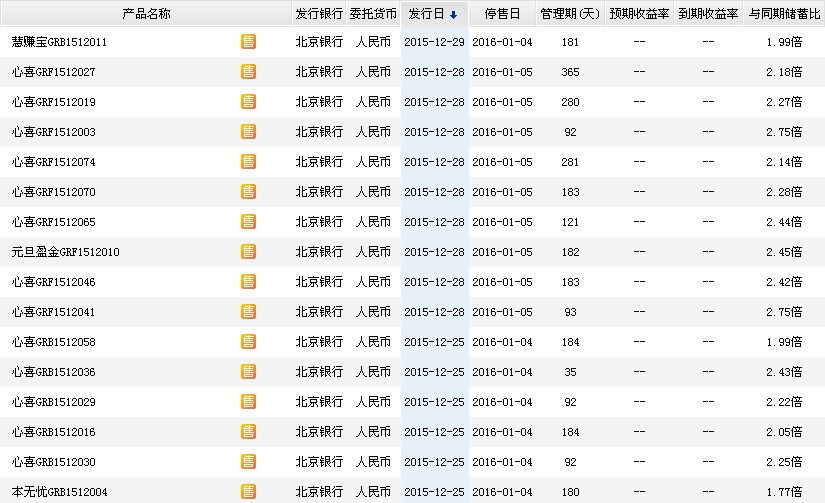
Task: Sort by 与同期储蓄比 column header
Action: pyautogui.click(x=784, y=14)
